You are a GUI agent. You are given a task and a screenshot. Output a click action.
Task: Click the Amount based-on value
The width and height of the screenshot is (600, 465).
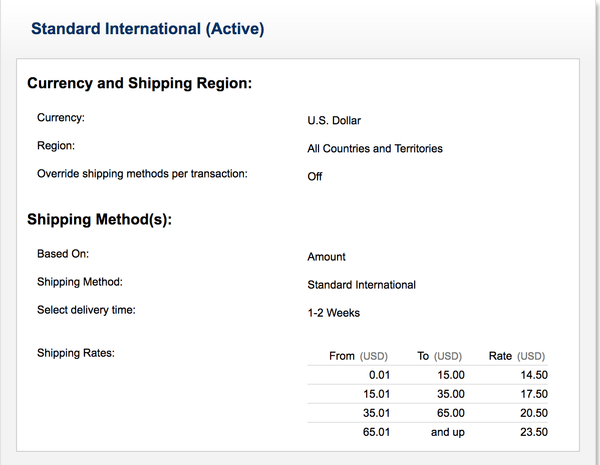coord(326,257)
